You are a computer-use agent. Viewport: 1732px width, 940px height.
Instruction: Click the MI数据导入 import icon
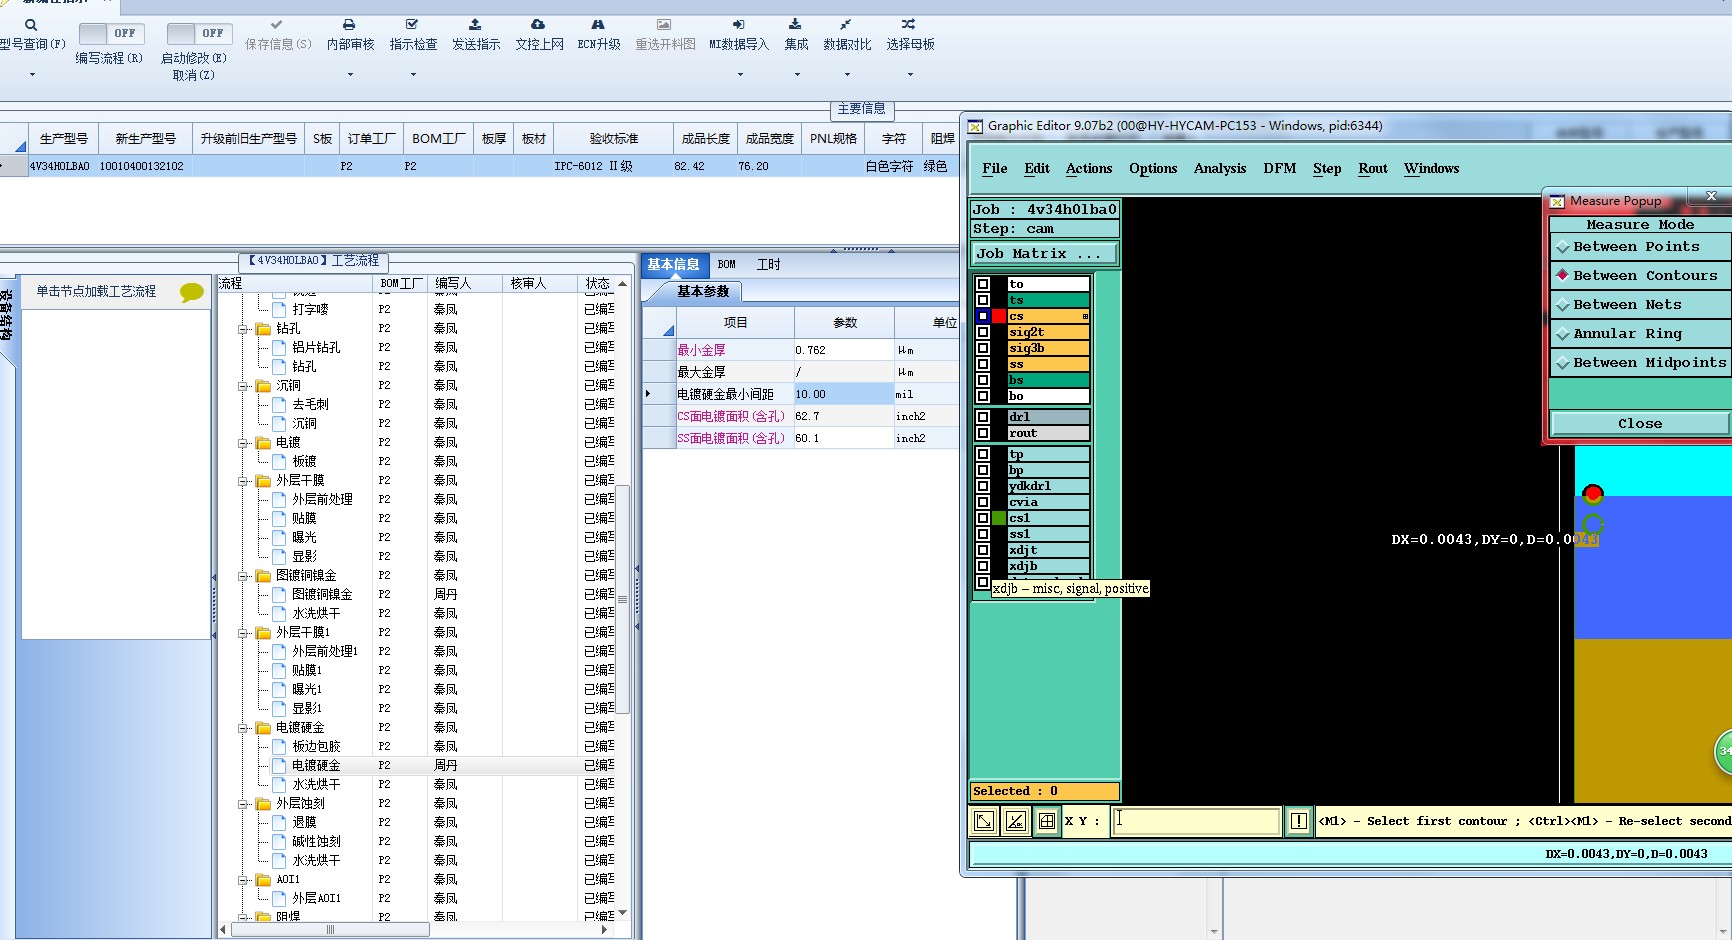pos(738,24)
